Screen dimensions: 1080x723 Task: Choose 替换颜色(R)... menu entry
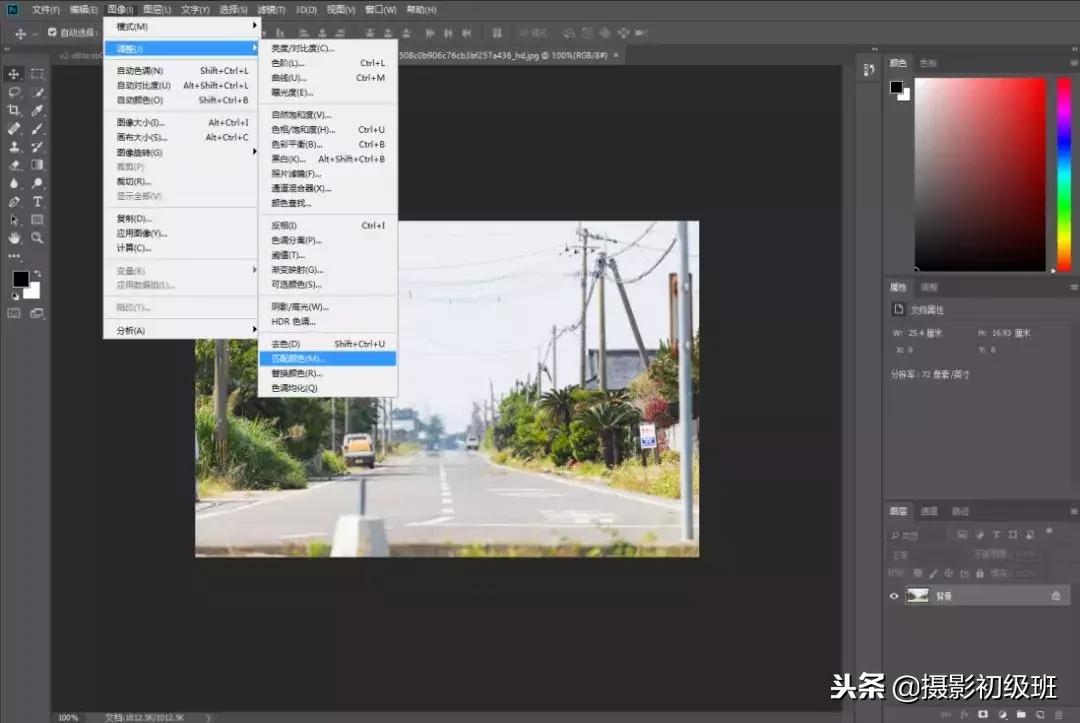click(x=328, y=373)
